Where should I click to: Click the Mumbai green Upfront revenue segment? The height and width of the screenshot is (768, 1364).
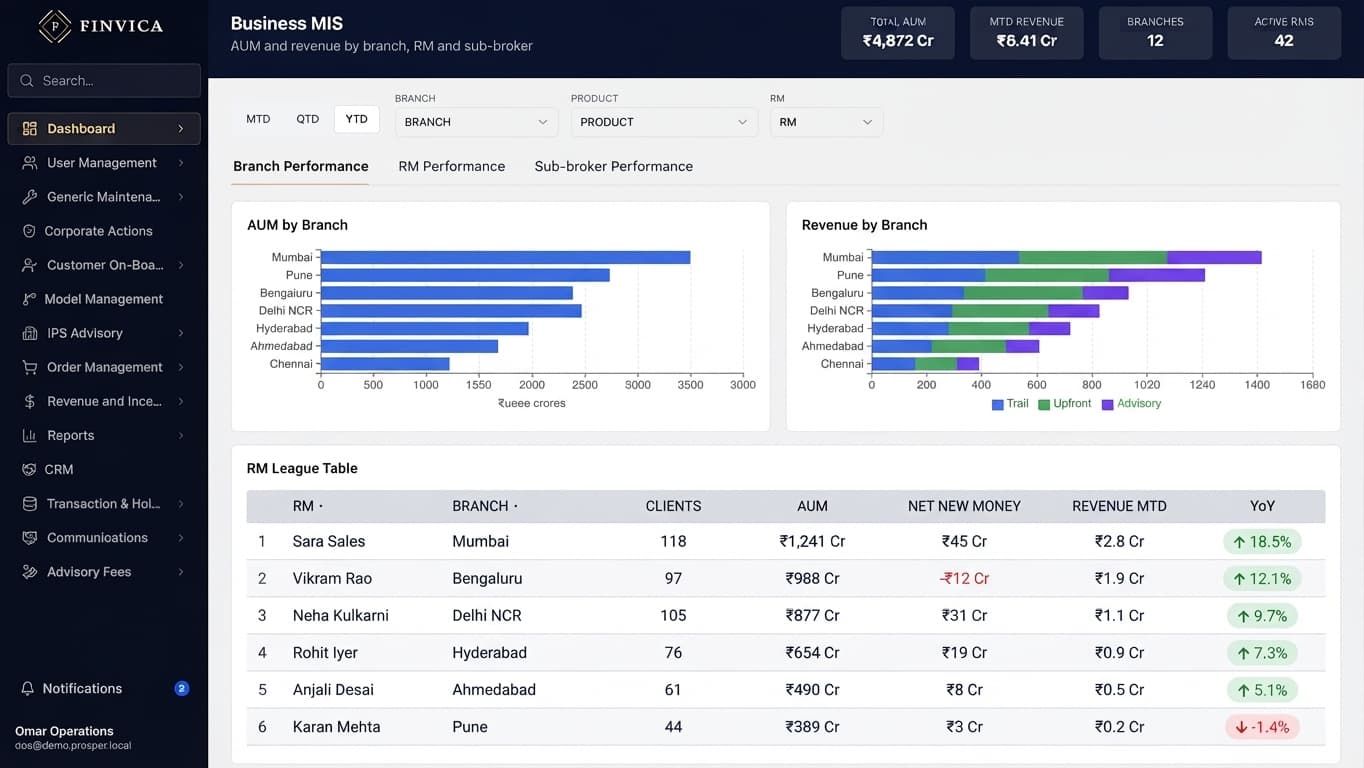click(x=1093, y=257)
